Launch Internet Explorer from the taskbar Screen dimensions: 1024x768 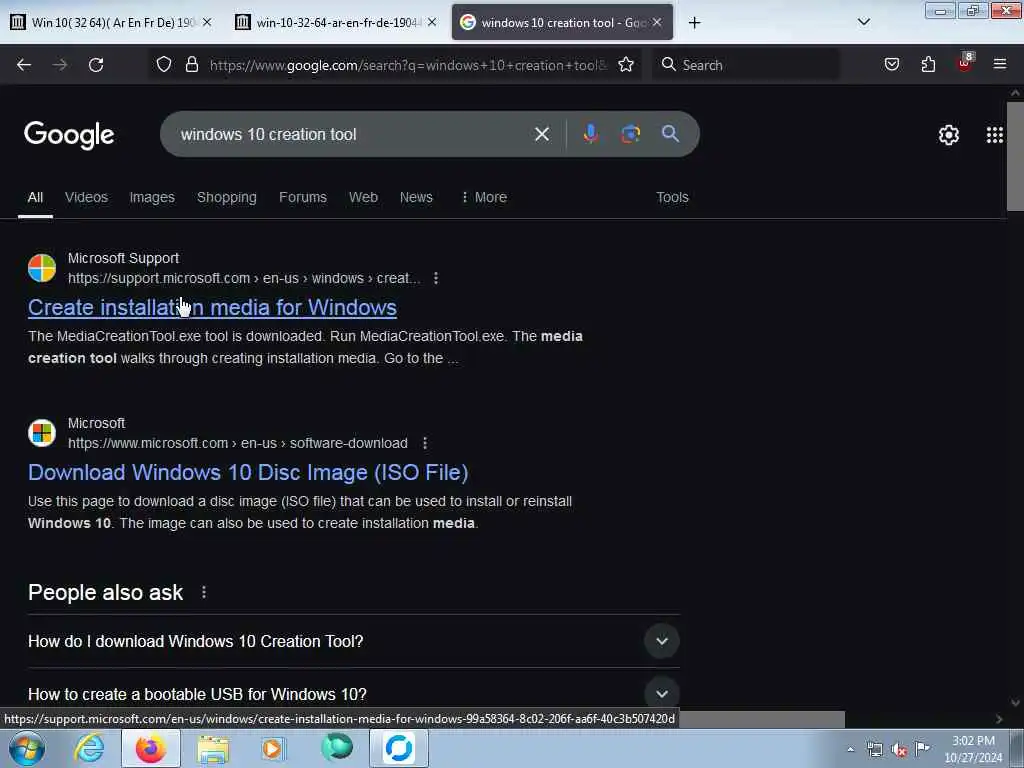89,748
